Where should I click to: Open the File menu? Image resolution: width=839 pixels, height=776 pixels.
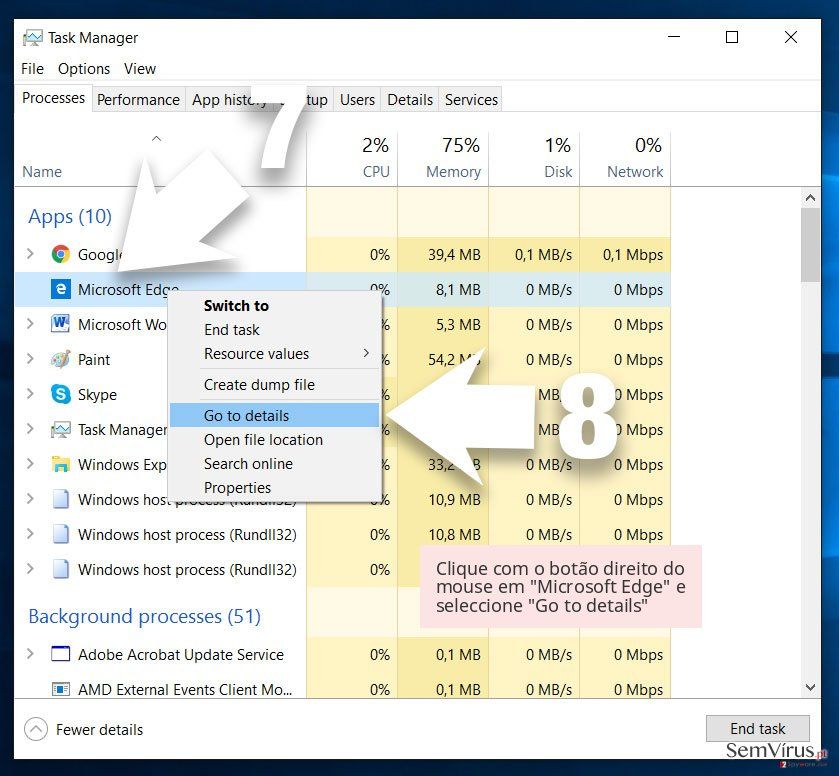32,69
